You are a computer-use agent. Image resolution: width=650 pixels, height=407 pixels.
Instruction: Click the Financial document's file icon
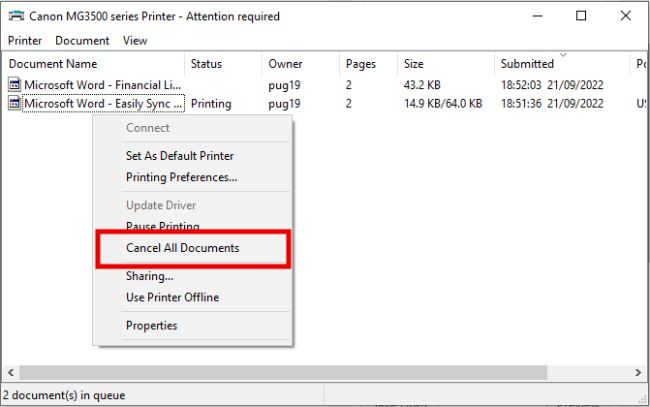coord(15,85)
